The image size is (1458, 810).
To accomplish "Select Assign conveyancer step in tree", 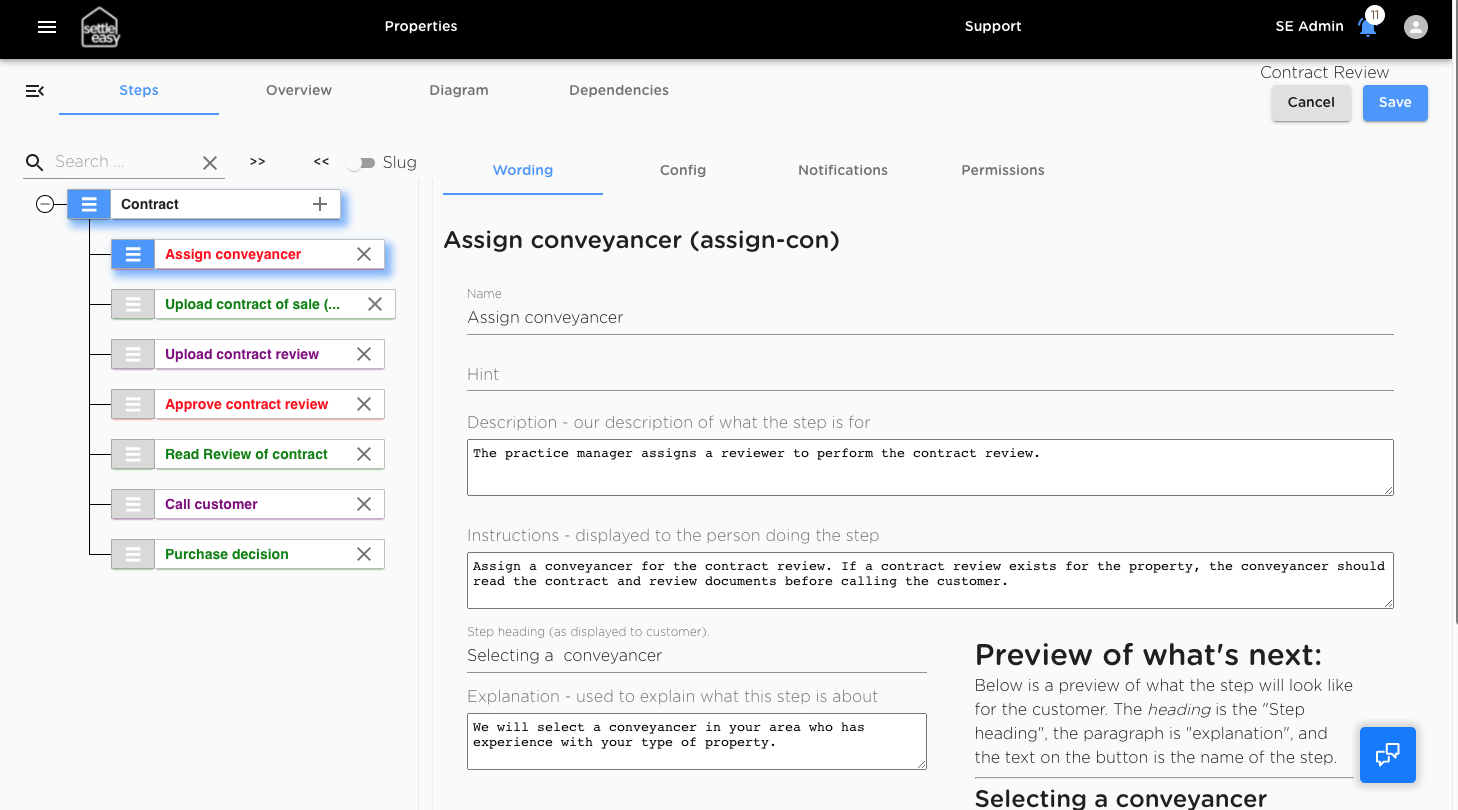I will 233,254.
